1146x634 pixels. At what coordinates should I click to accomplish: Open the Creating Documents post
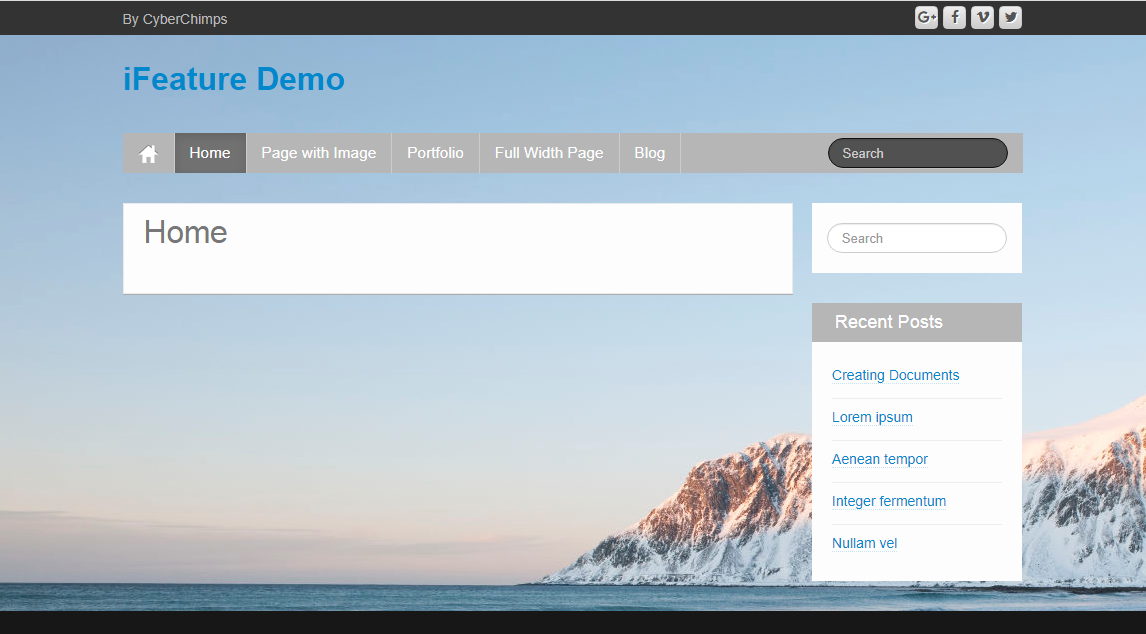pos(895,375)
